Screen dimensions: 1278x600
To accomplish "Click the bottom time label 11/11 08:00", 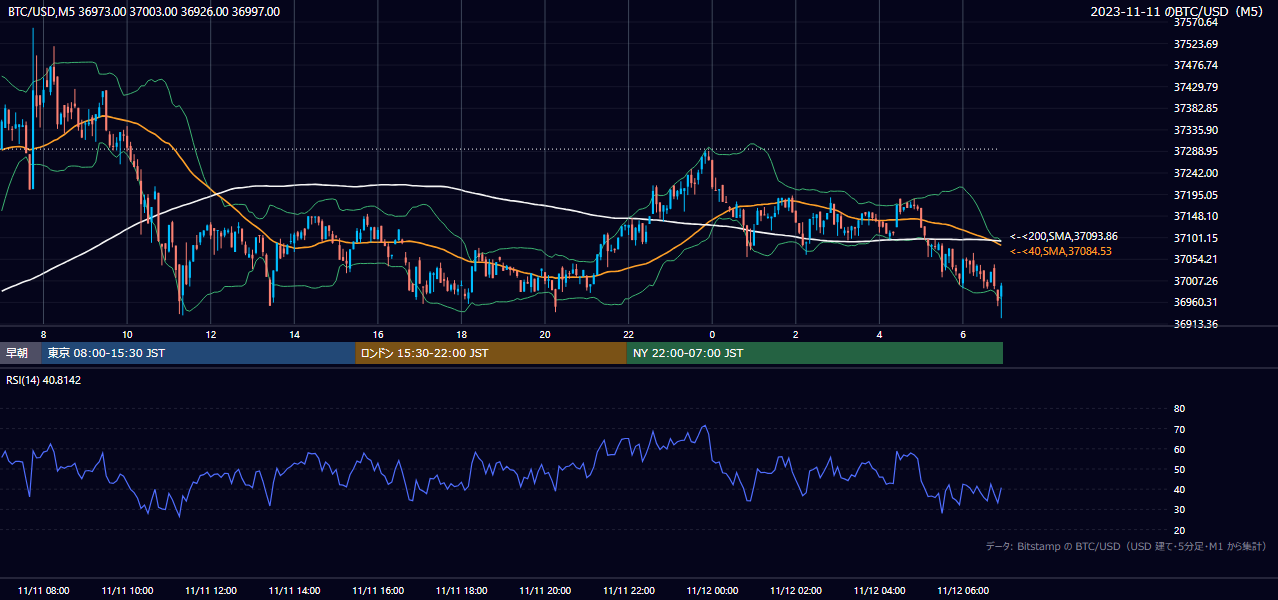I will (43, 590).
